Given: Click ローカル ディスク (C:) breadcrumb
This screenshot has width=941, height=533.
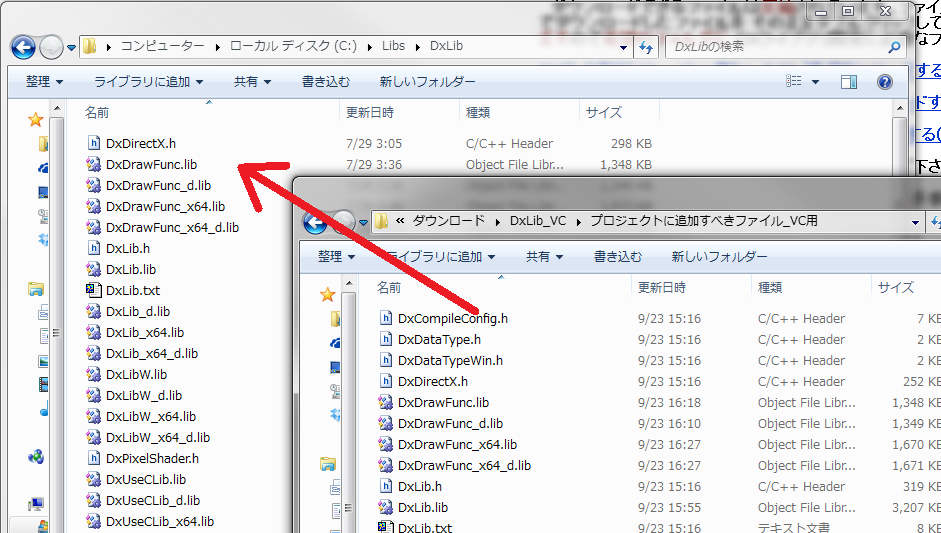Looking at the screenshot, I should [293, 46].
